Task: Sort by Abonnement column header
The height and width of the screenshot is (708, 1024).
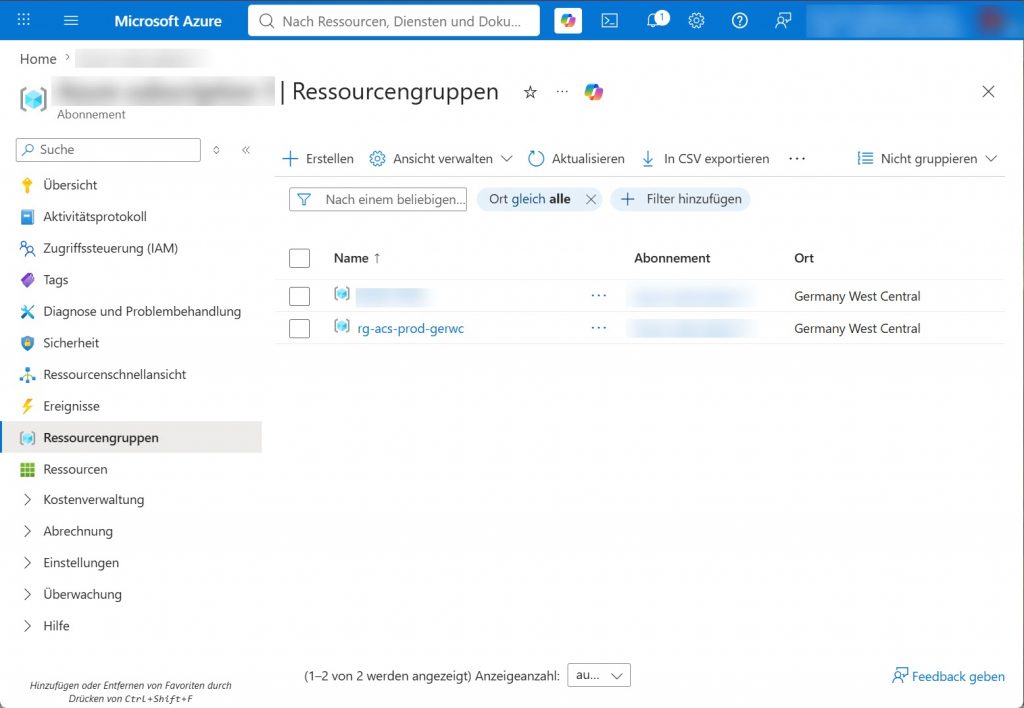Action: click(672, 258)
